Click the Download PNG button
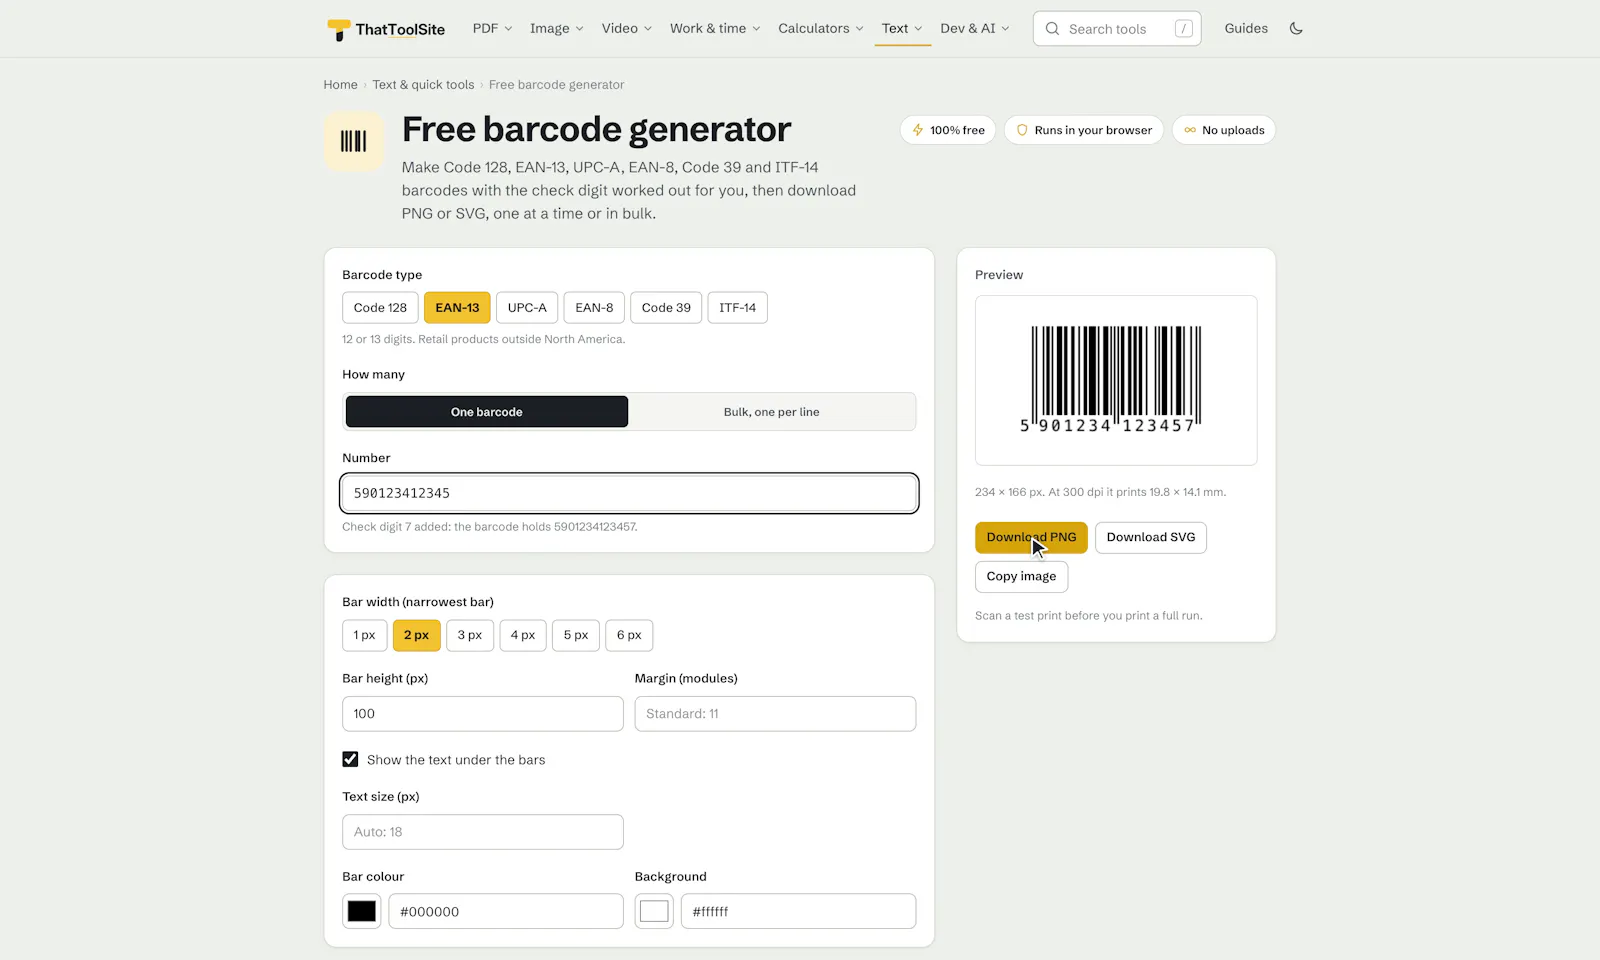 [x=1031, y=537]
